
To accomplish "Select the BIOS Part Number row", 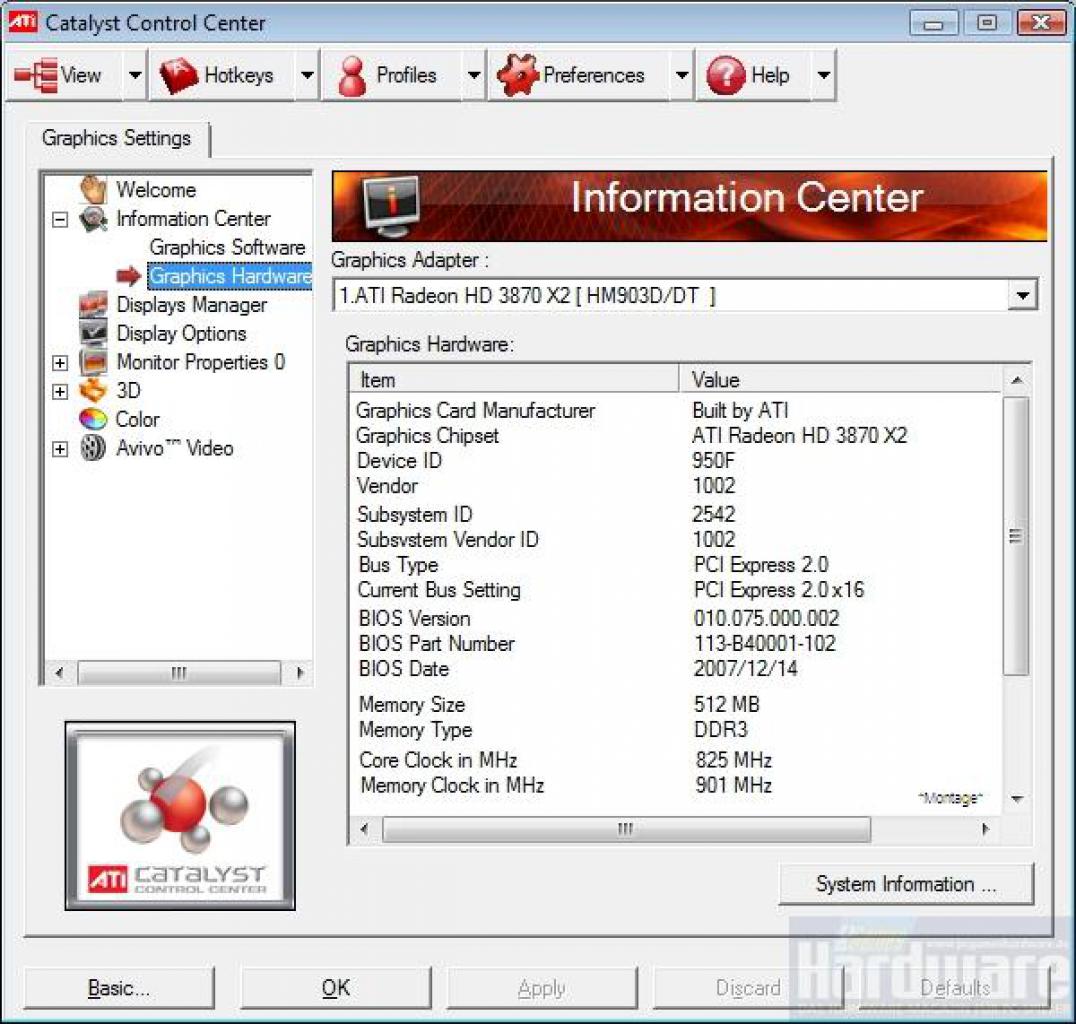I will click(x=675, y=644).
